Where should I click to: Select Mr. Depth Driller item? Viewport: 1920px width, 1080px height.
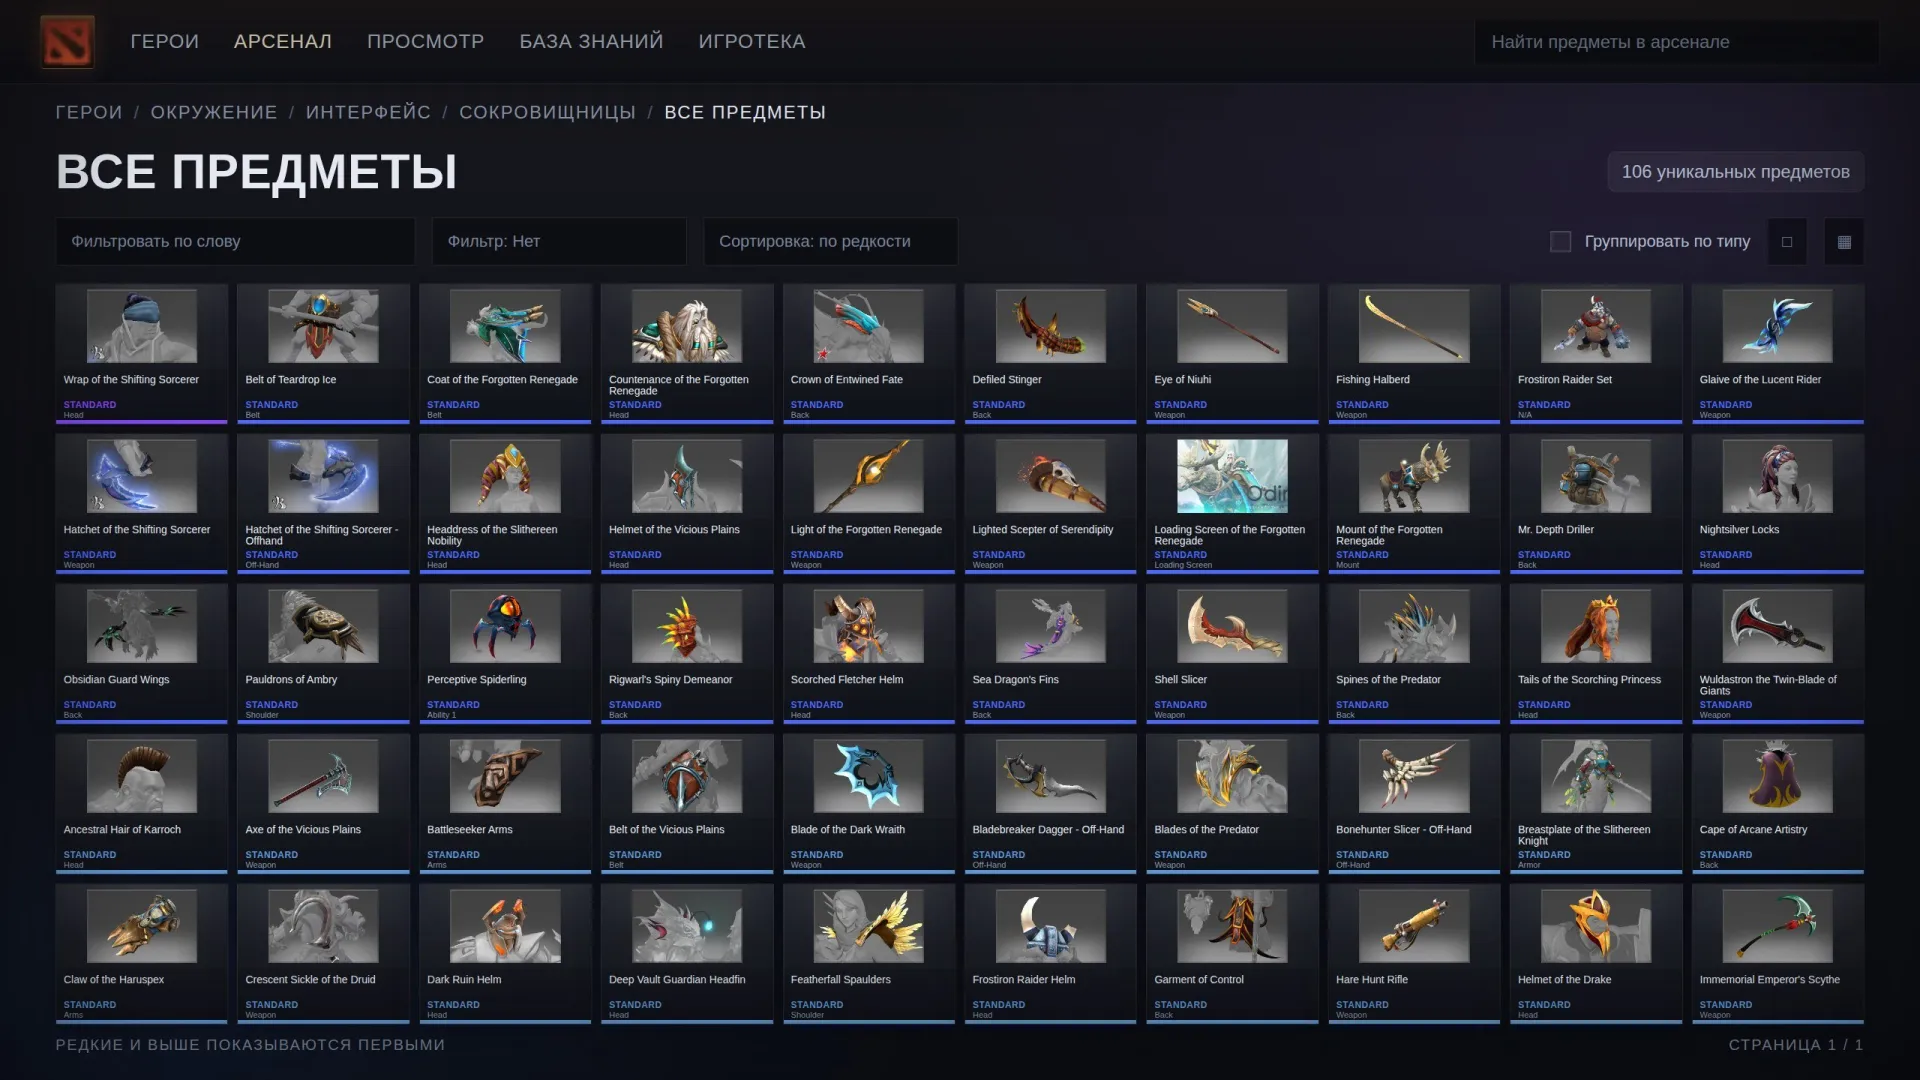point(1596,504)
